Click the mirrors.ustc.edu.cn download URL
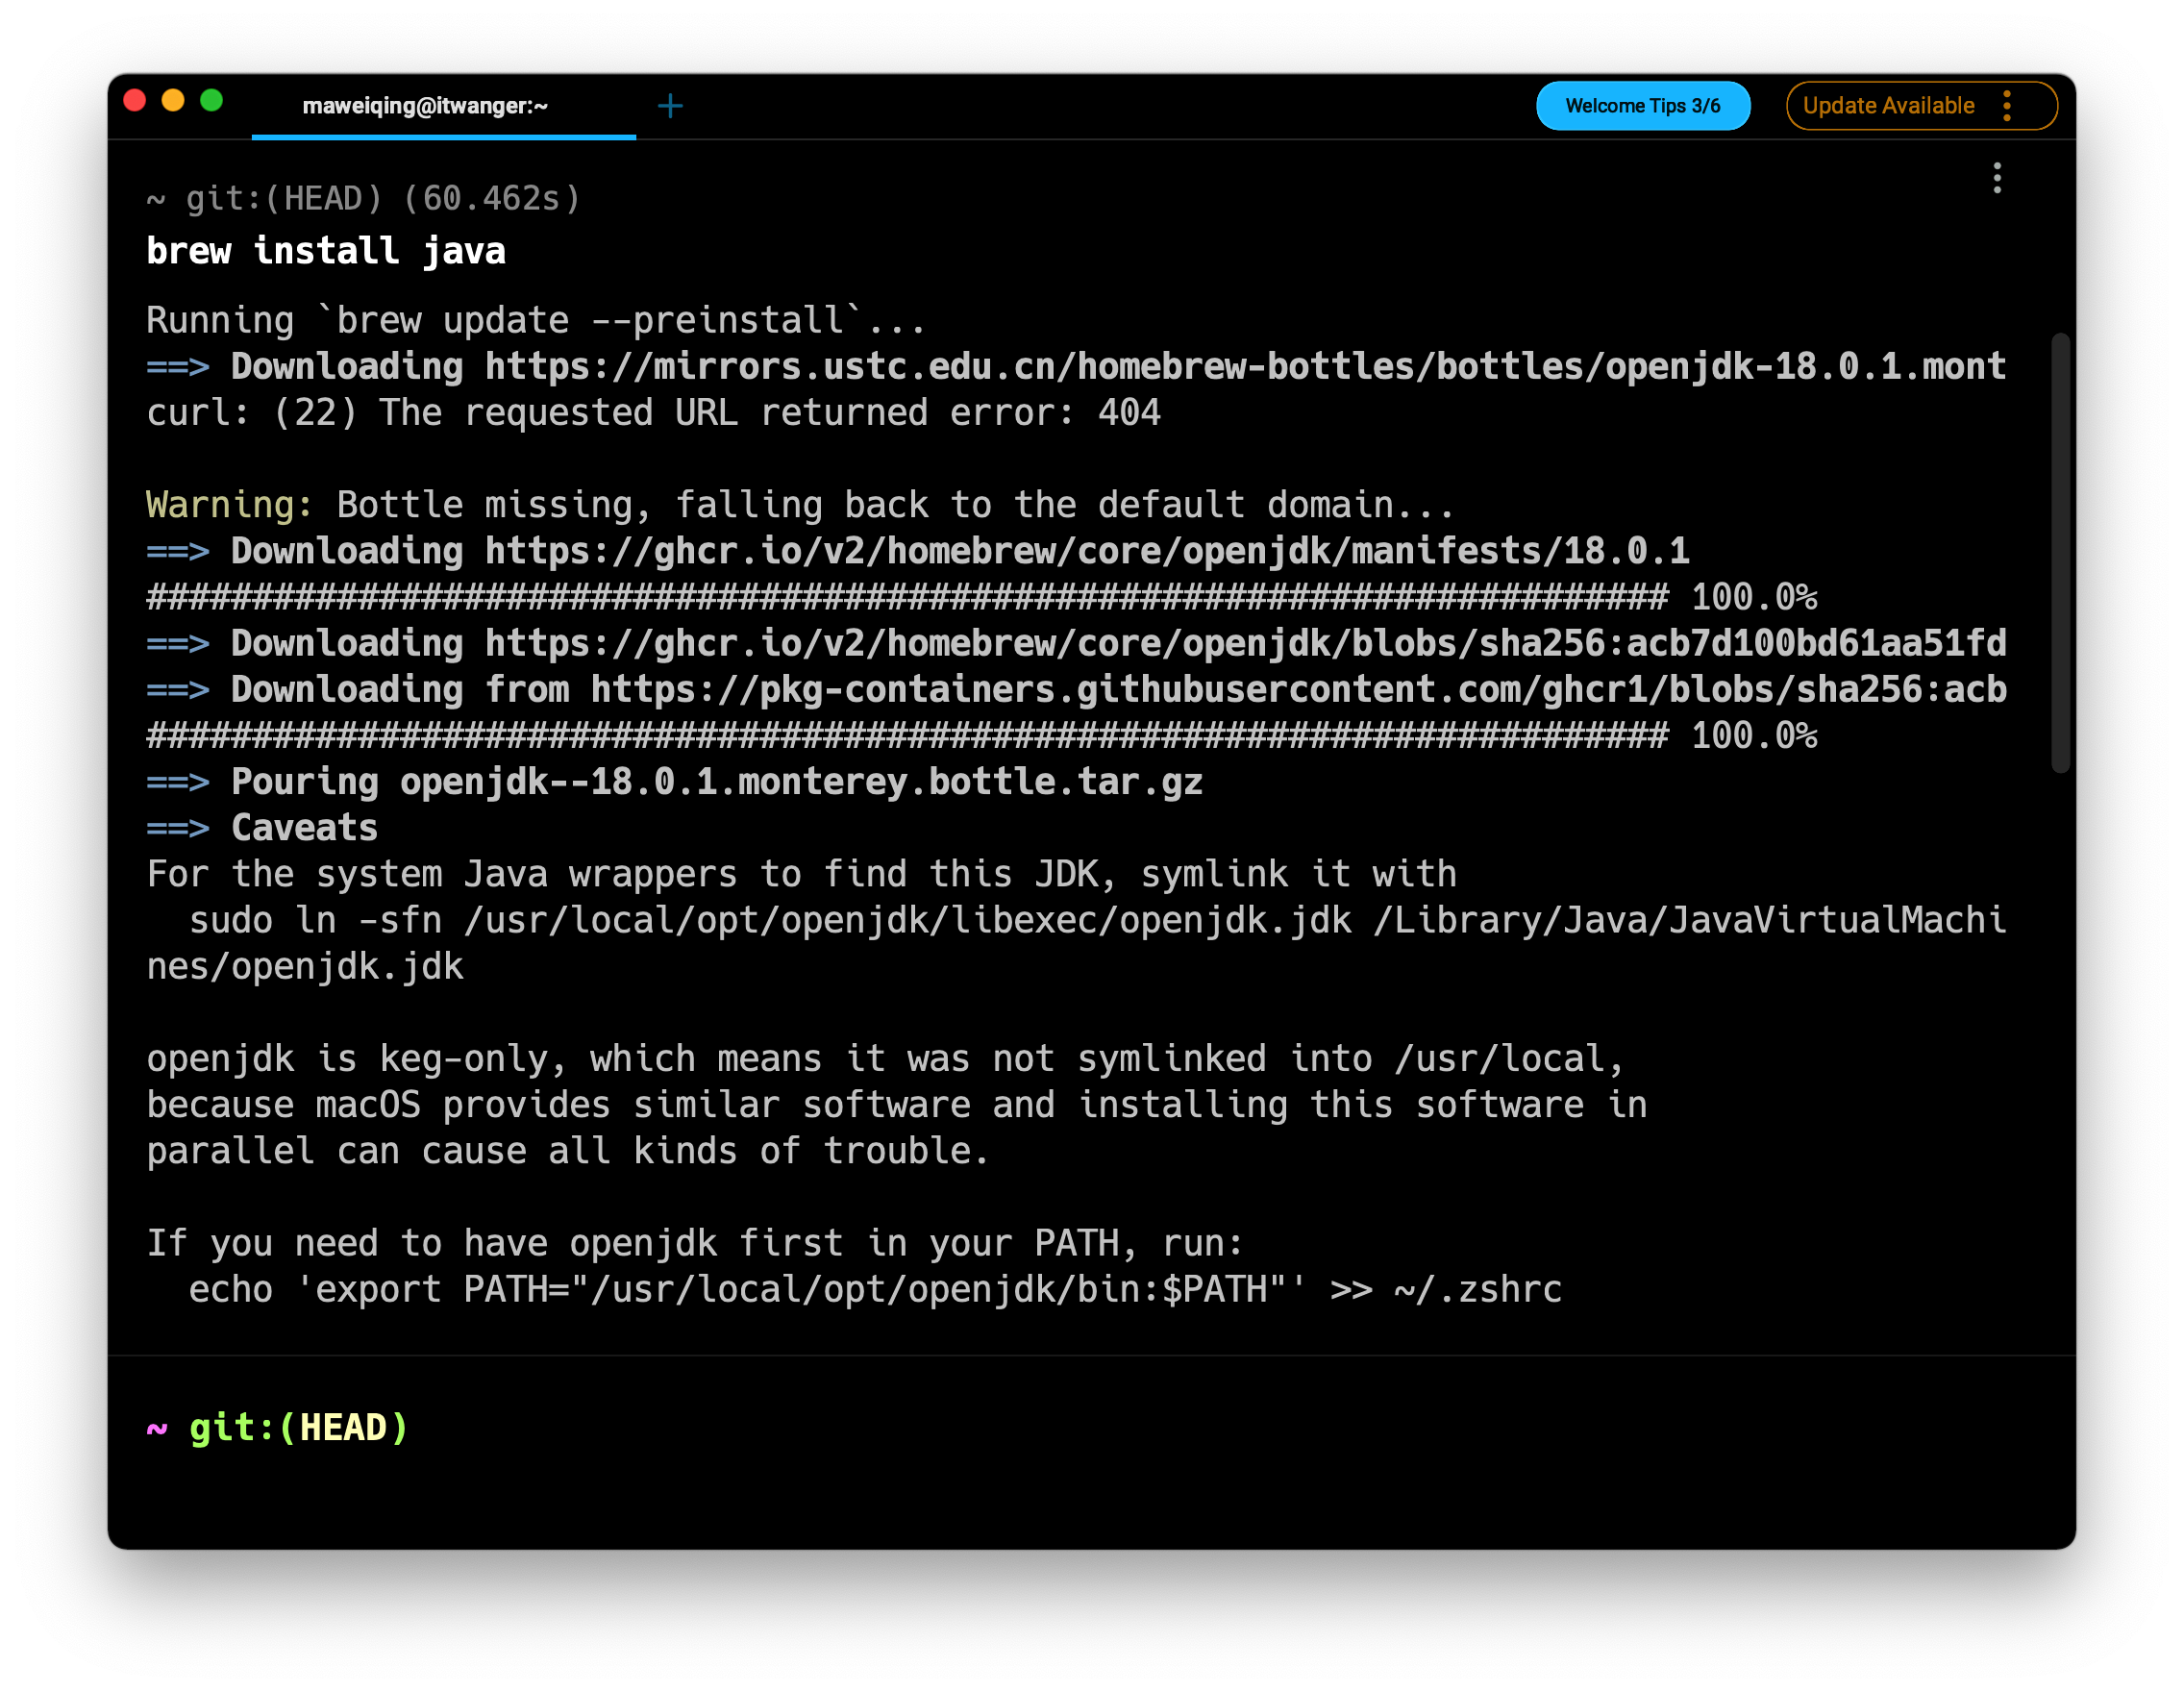 point(1245,367)
